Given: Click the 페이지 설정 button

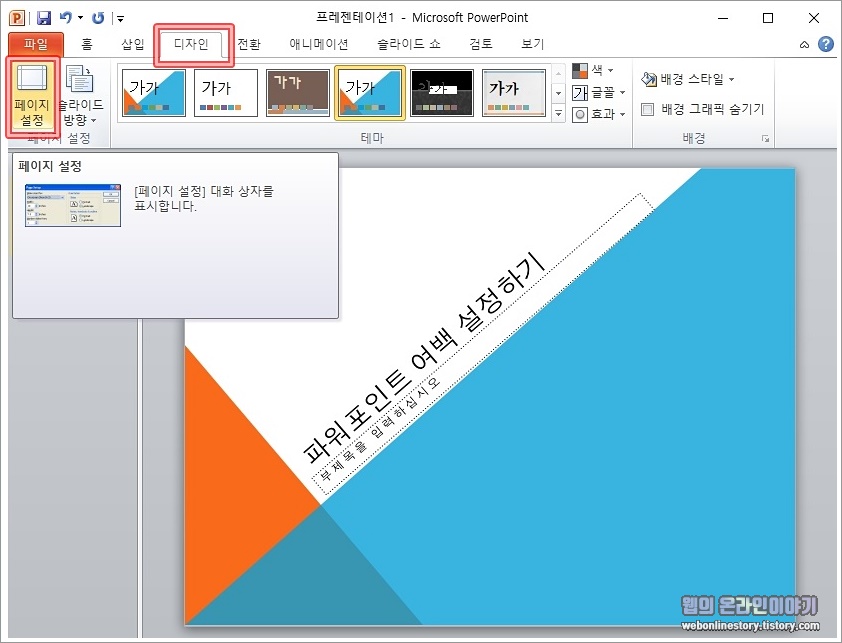Looking at the screenshot, I should pyautogui.click(x=32, y=96).
